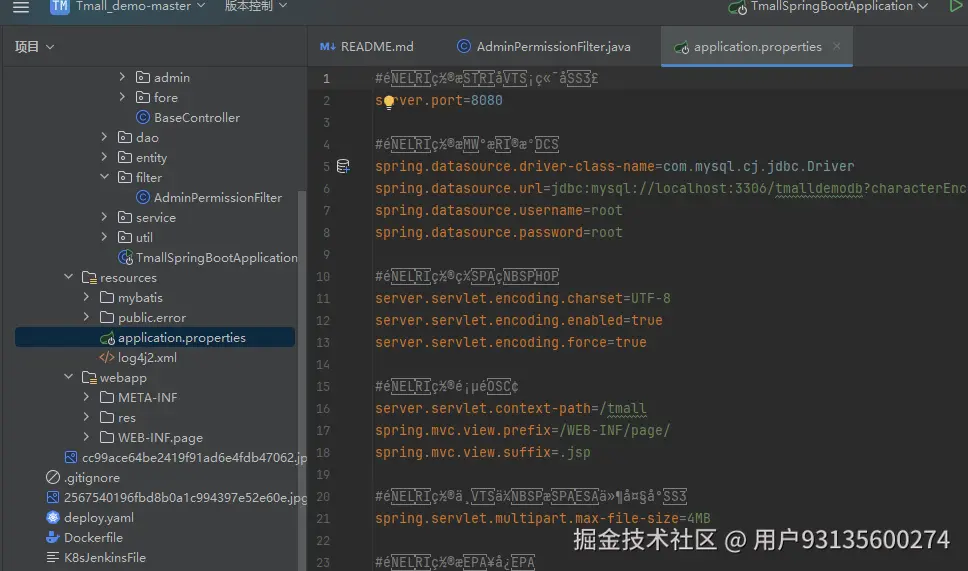Expand the WEB-INF.page folder
This screenshot has height=571, width=968.
click(86, 437)
